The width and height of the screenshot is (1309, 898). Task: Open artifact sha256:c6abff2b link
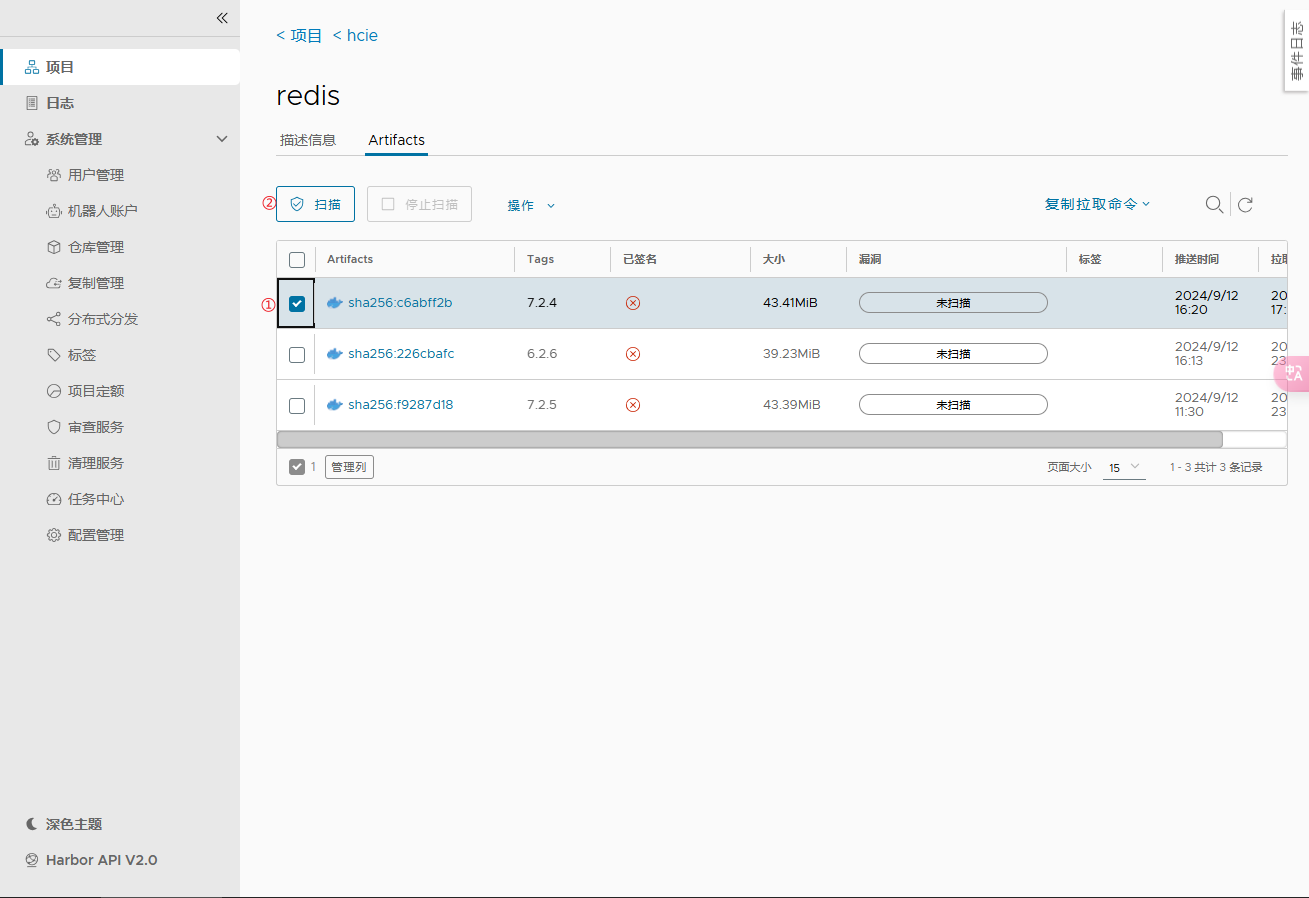400,303
